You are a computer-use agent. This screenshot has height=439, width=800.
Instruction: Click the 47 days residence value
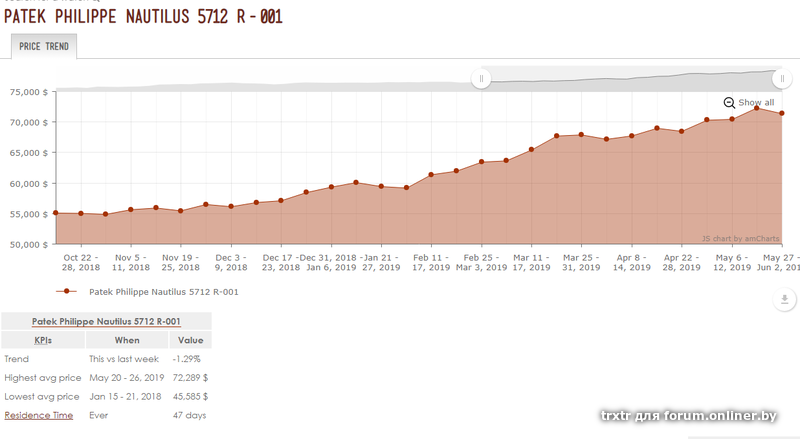pyautogui.click(x=189, y=416)
